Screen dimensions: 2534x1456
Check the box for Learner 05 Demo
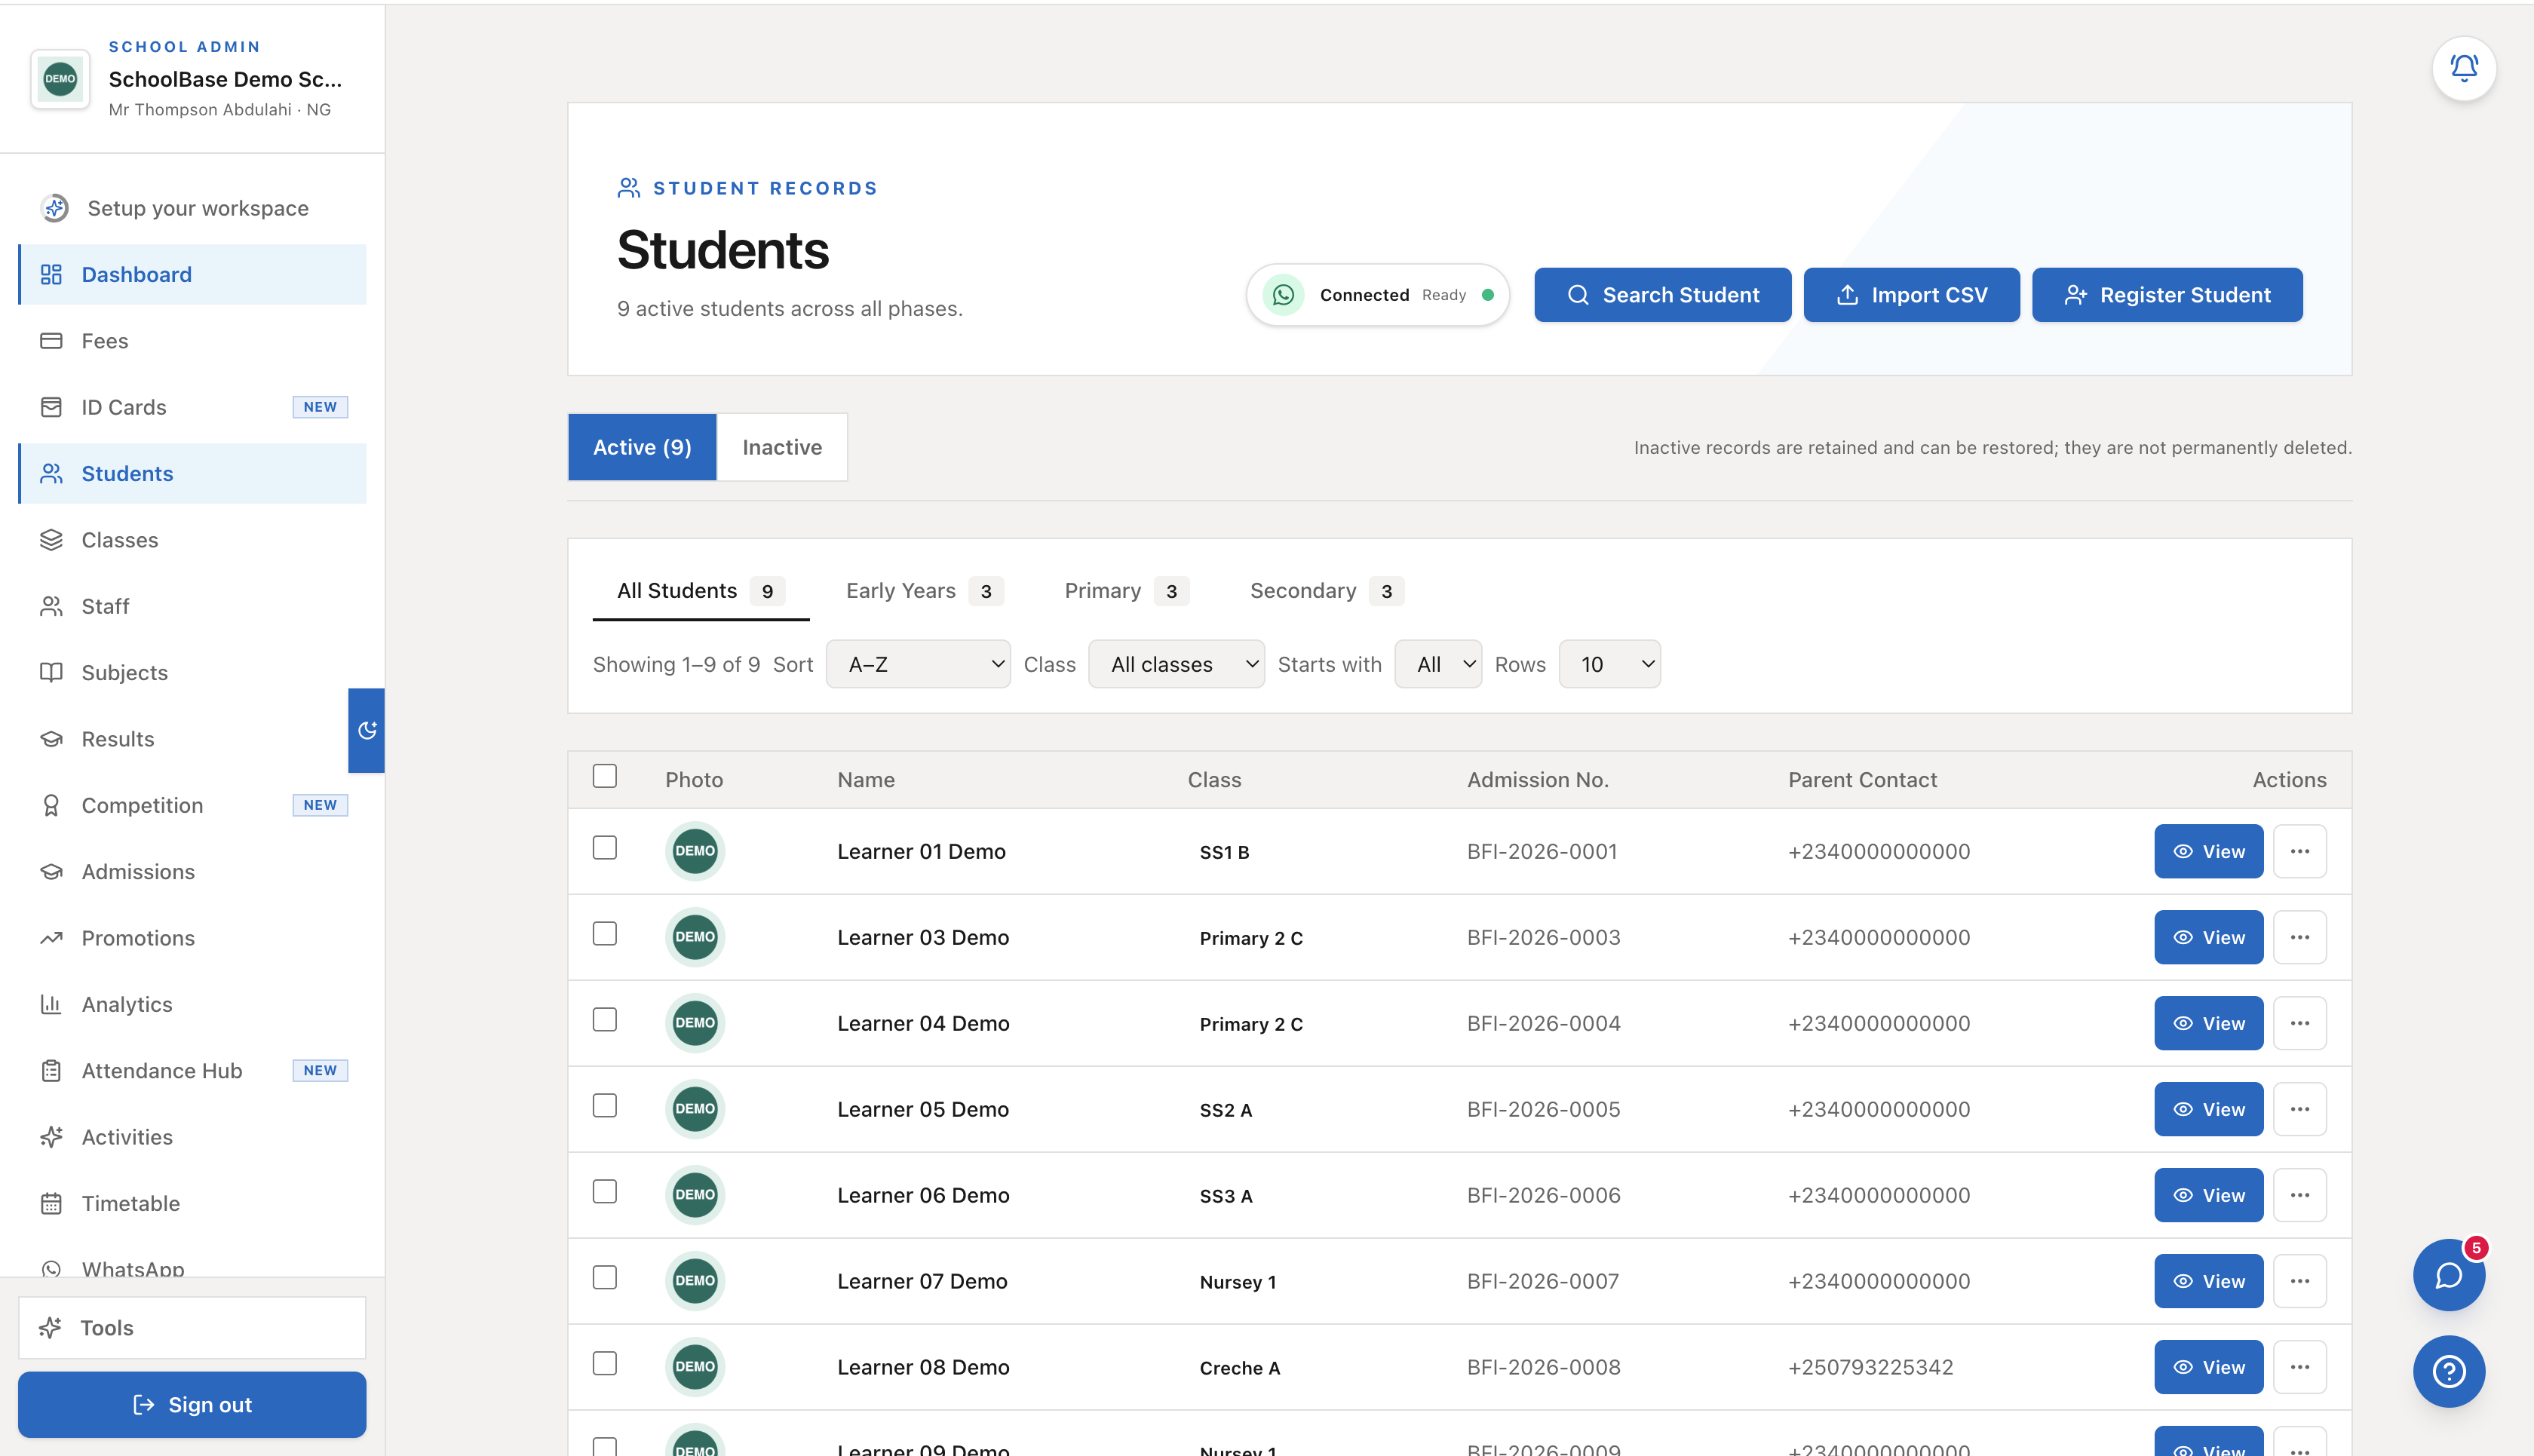[605, 1106]
